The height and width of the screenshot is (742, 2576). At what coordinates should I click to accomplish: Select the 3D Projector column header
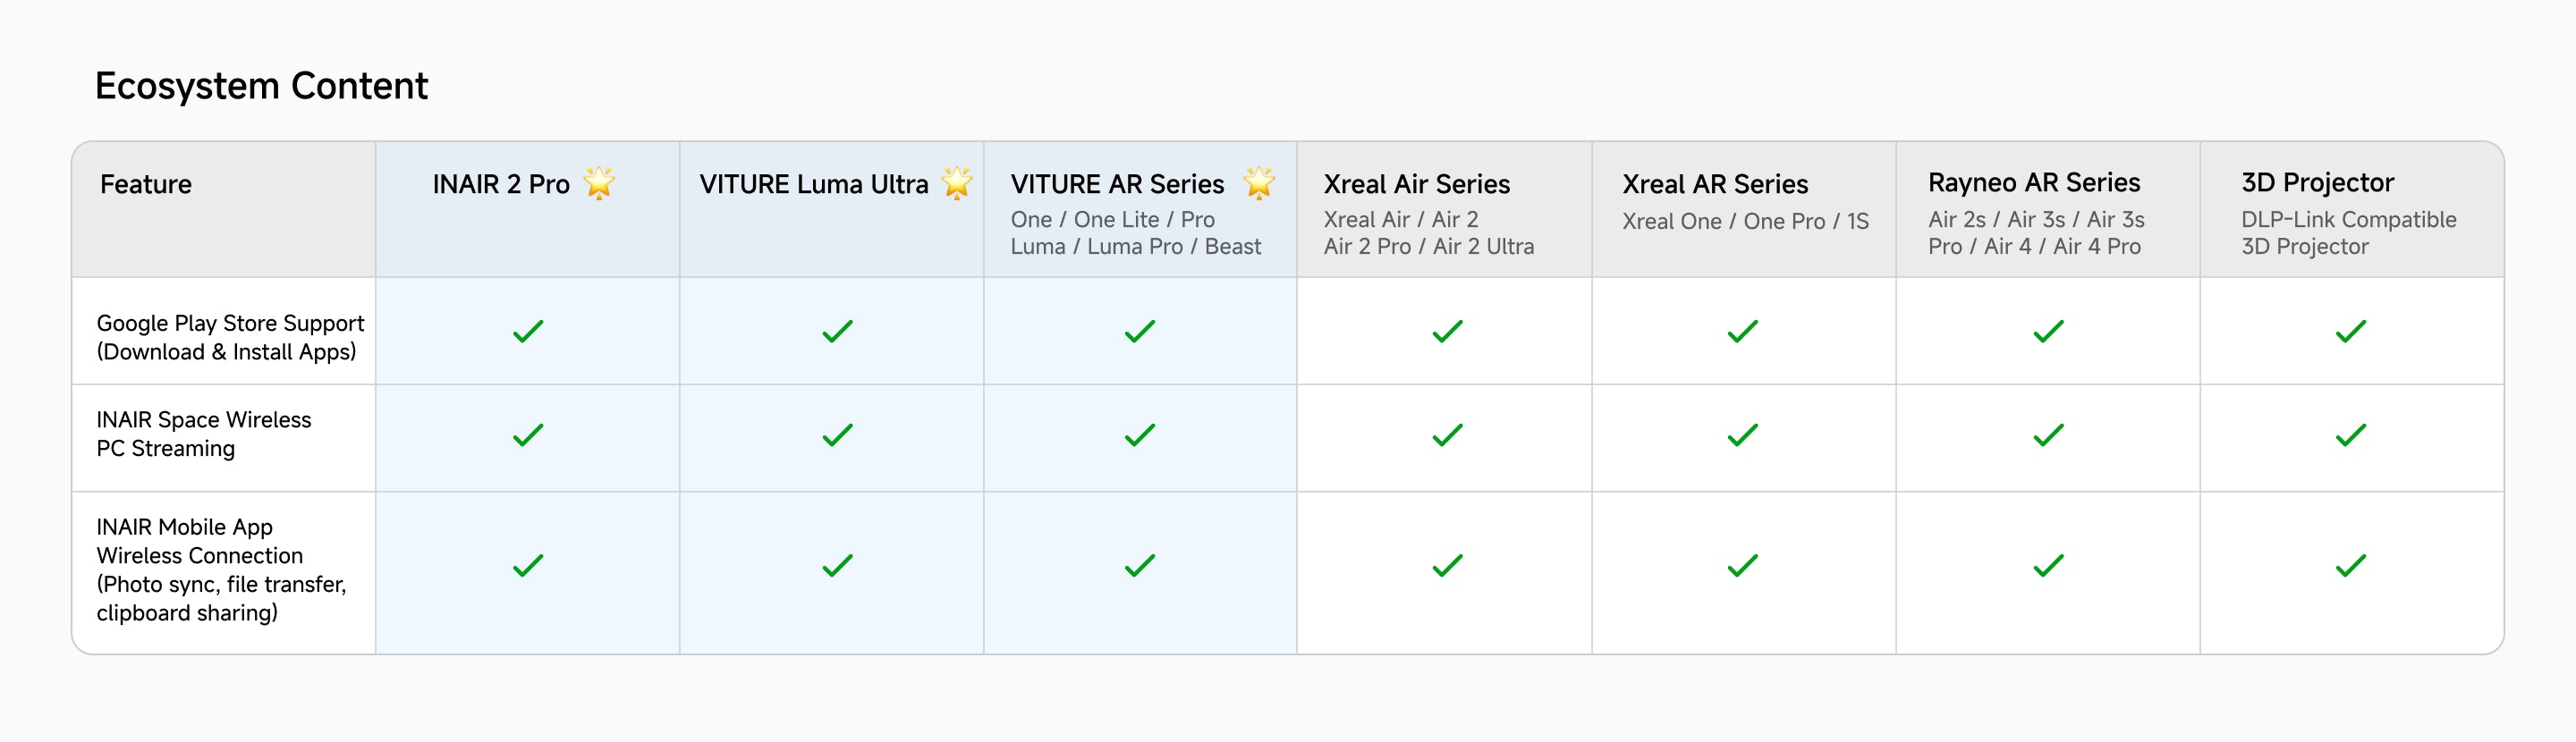pos(2317,183)
